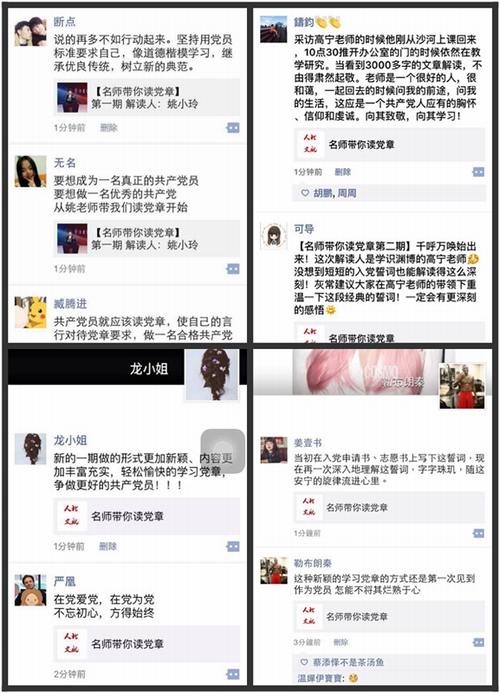
Task: Open 龙小姐's large cover profile photo
Action: click(x=212, y=374)
